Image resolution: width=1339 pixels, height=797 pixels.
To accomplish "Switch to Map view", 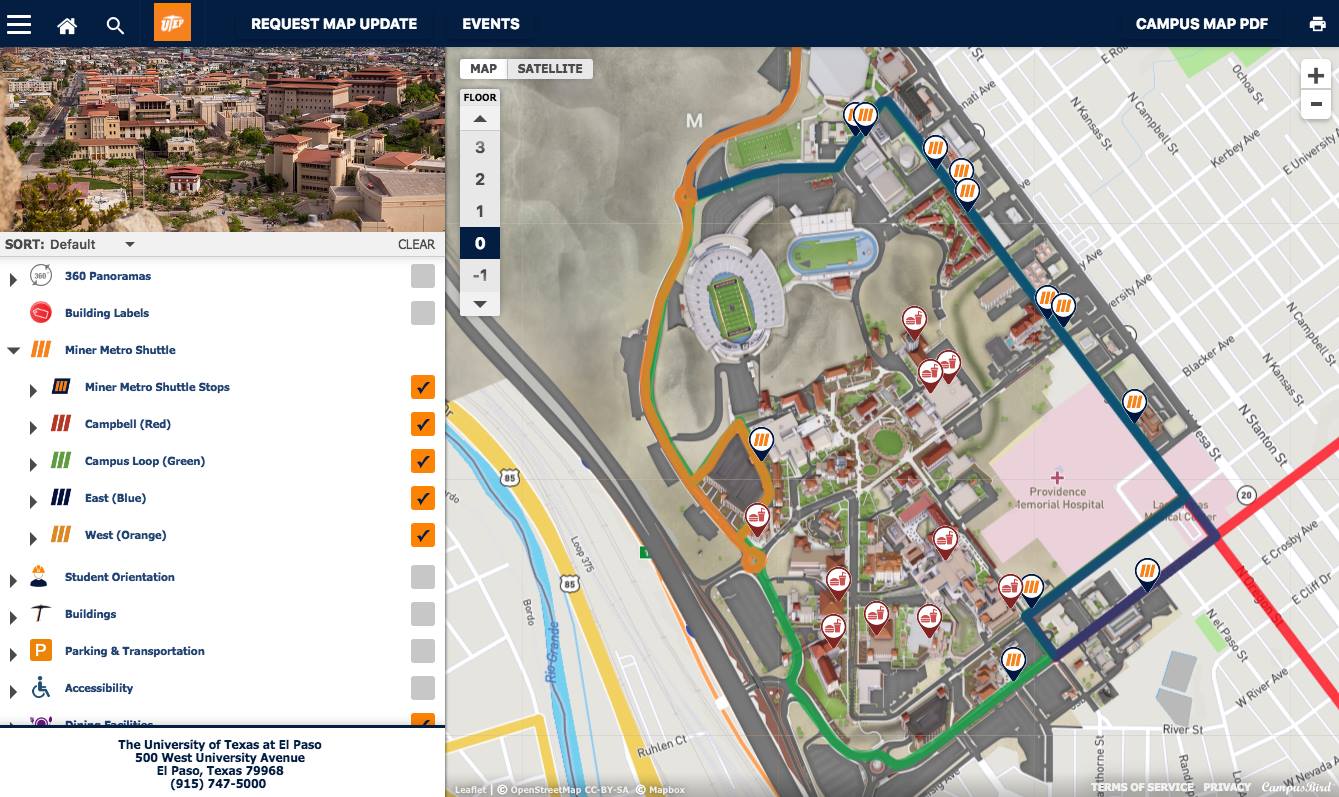I will pyautogui.click(x=483, y=69).
